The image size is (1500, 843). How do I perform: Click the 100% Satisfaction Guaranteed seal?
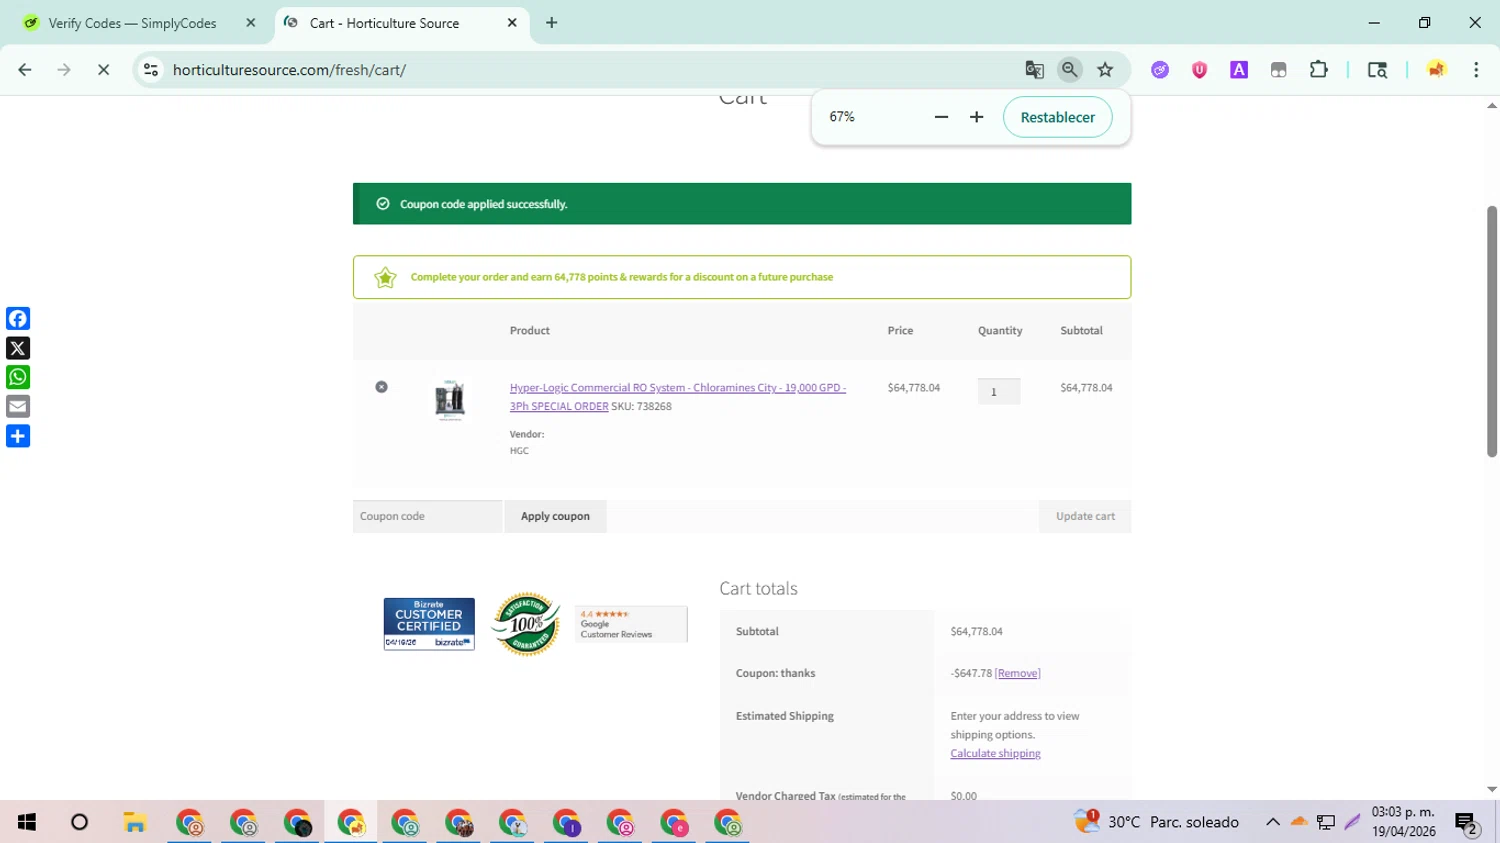point(526,624)
